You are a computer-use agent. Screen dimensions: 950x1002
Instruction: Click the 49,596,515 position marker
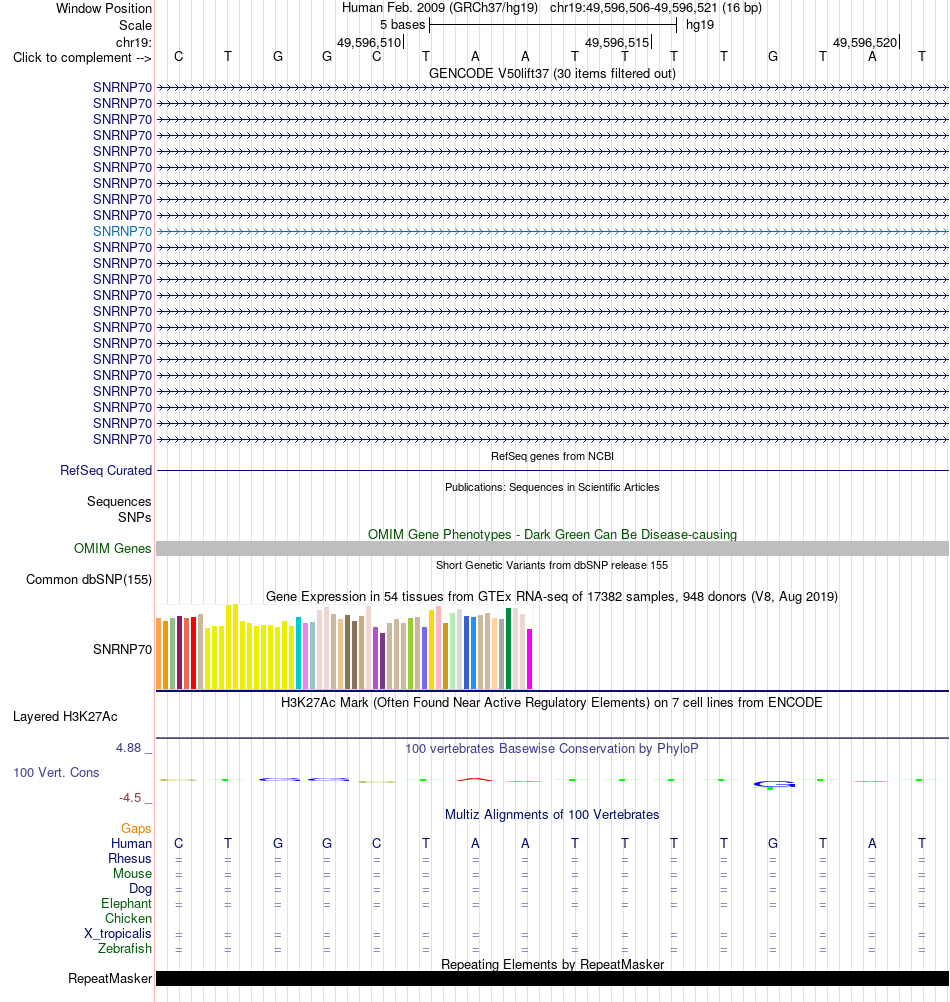[618, 43]
